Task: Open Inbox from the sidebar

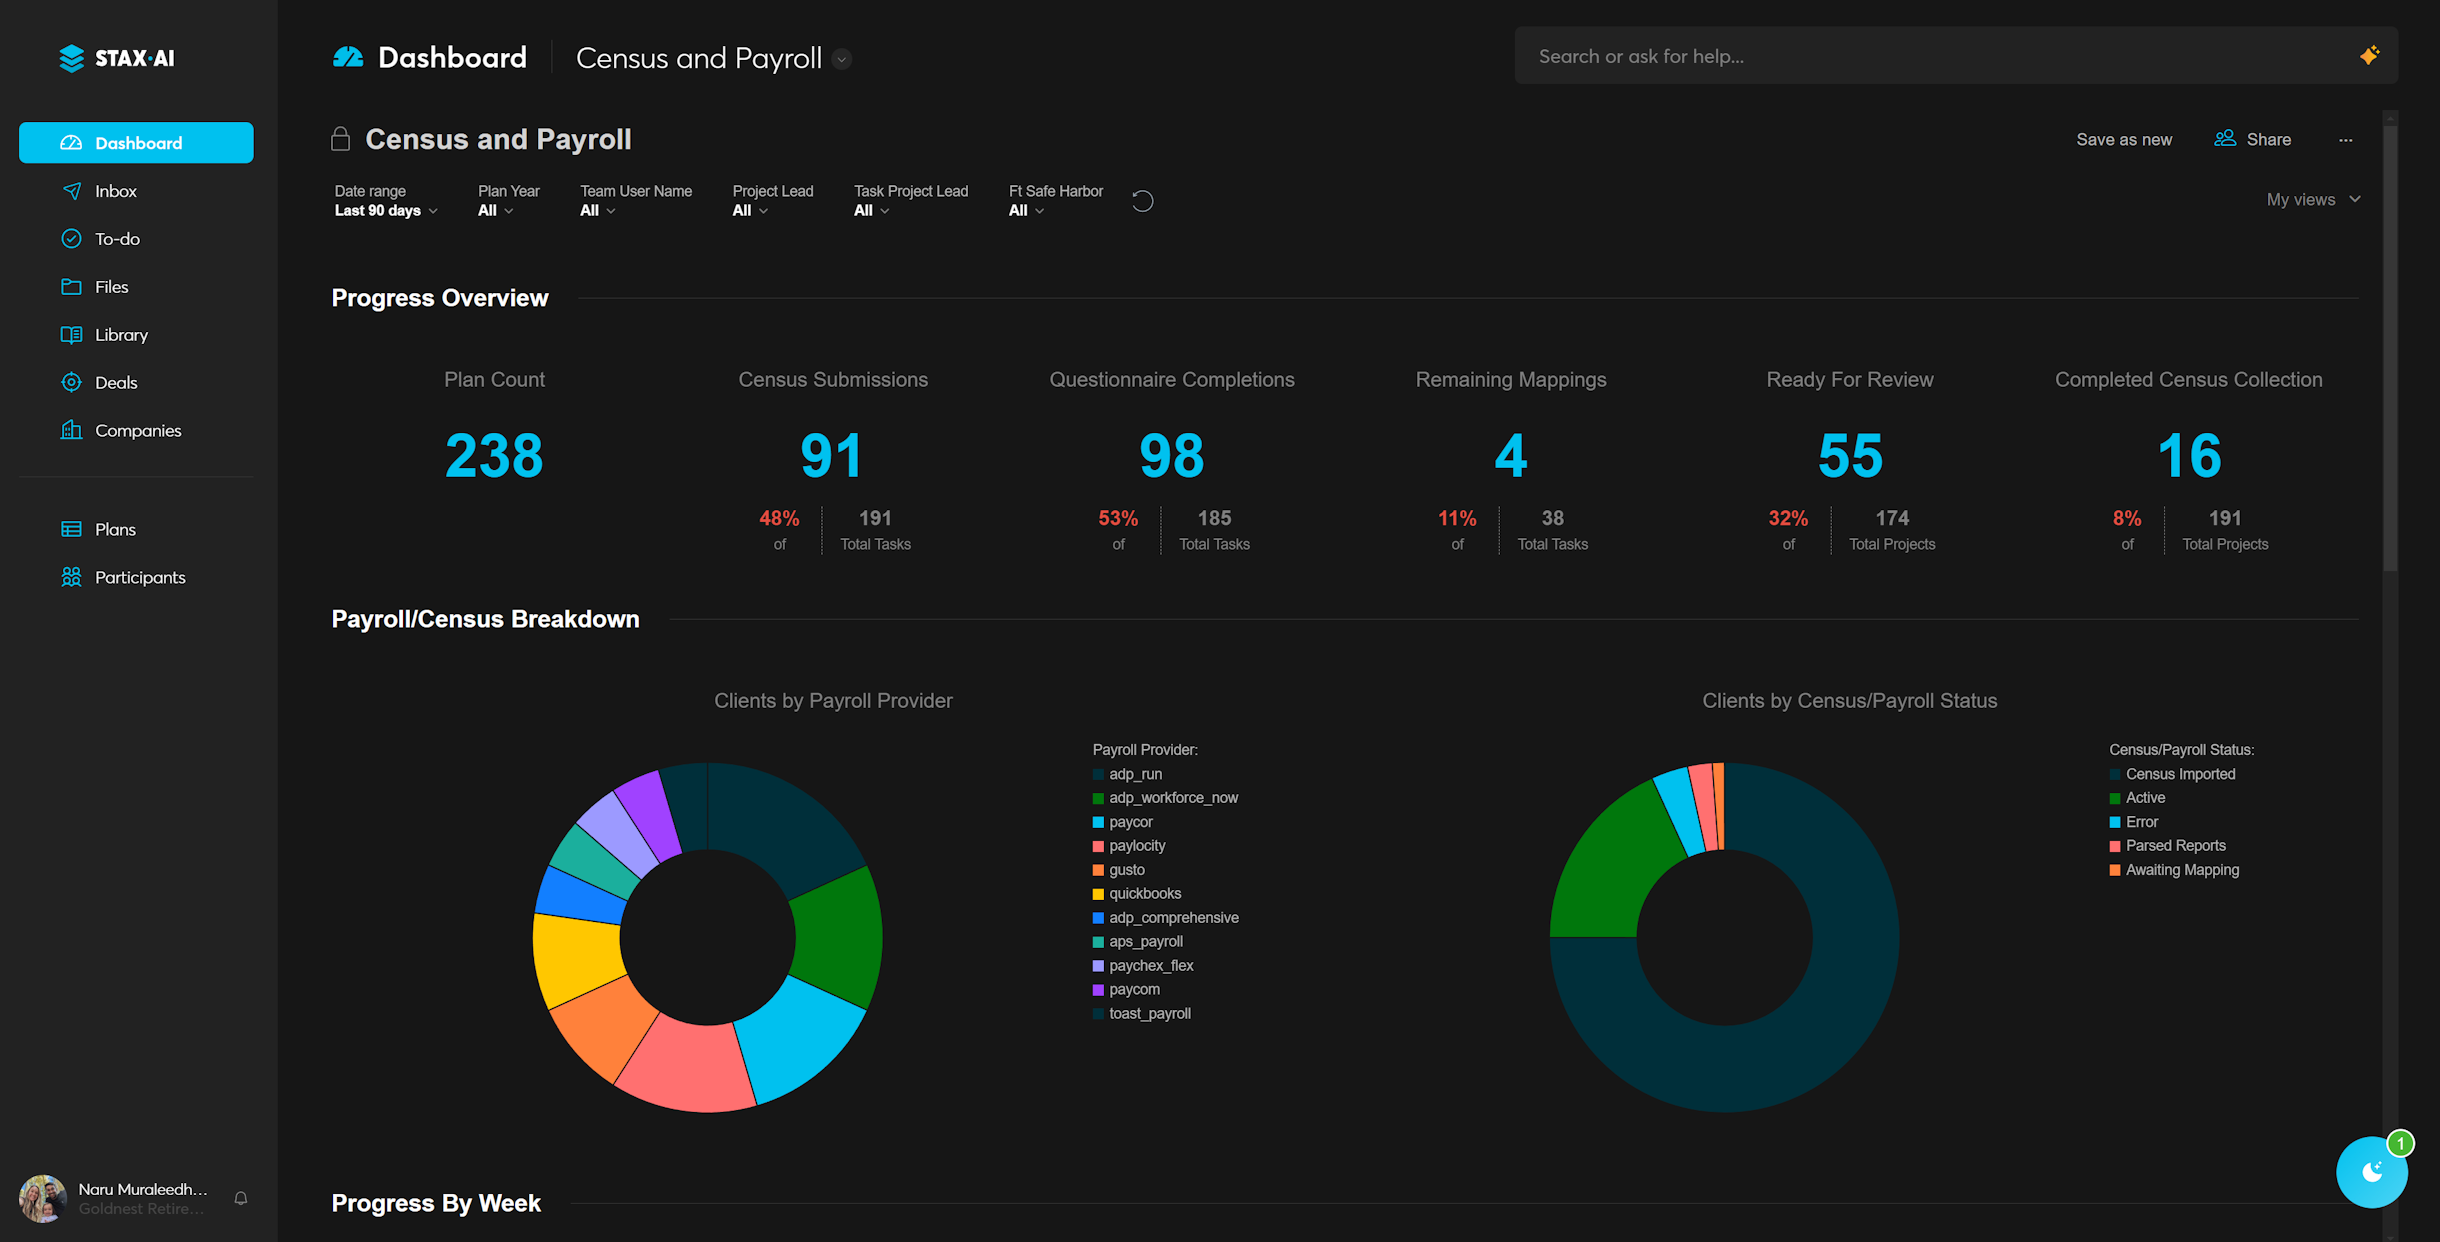Action: [116, 191]
